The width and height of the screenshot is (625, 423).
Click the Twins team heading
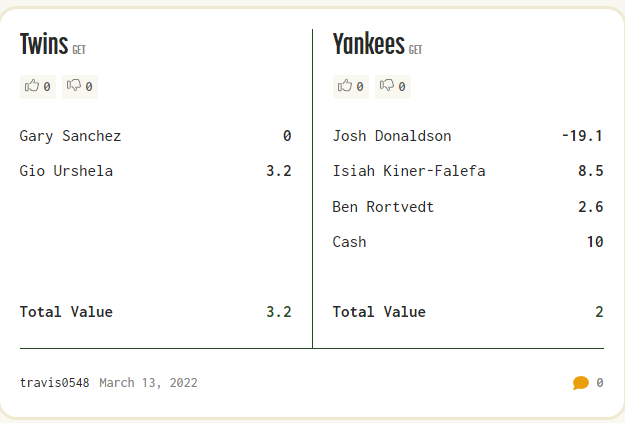pos(44,44)
